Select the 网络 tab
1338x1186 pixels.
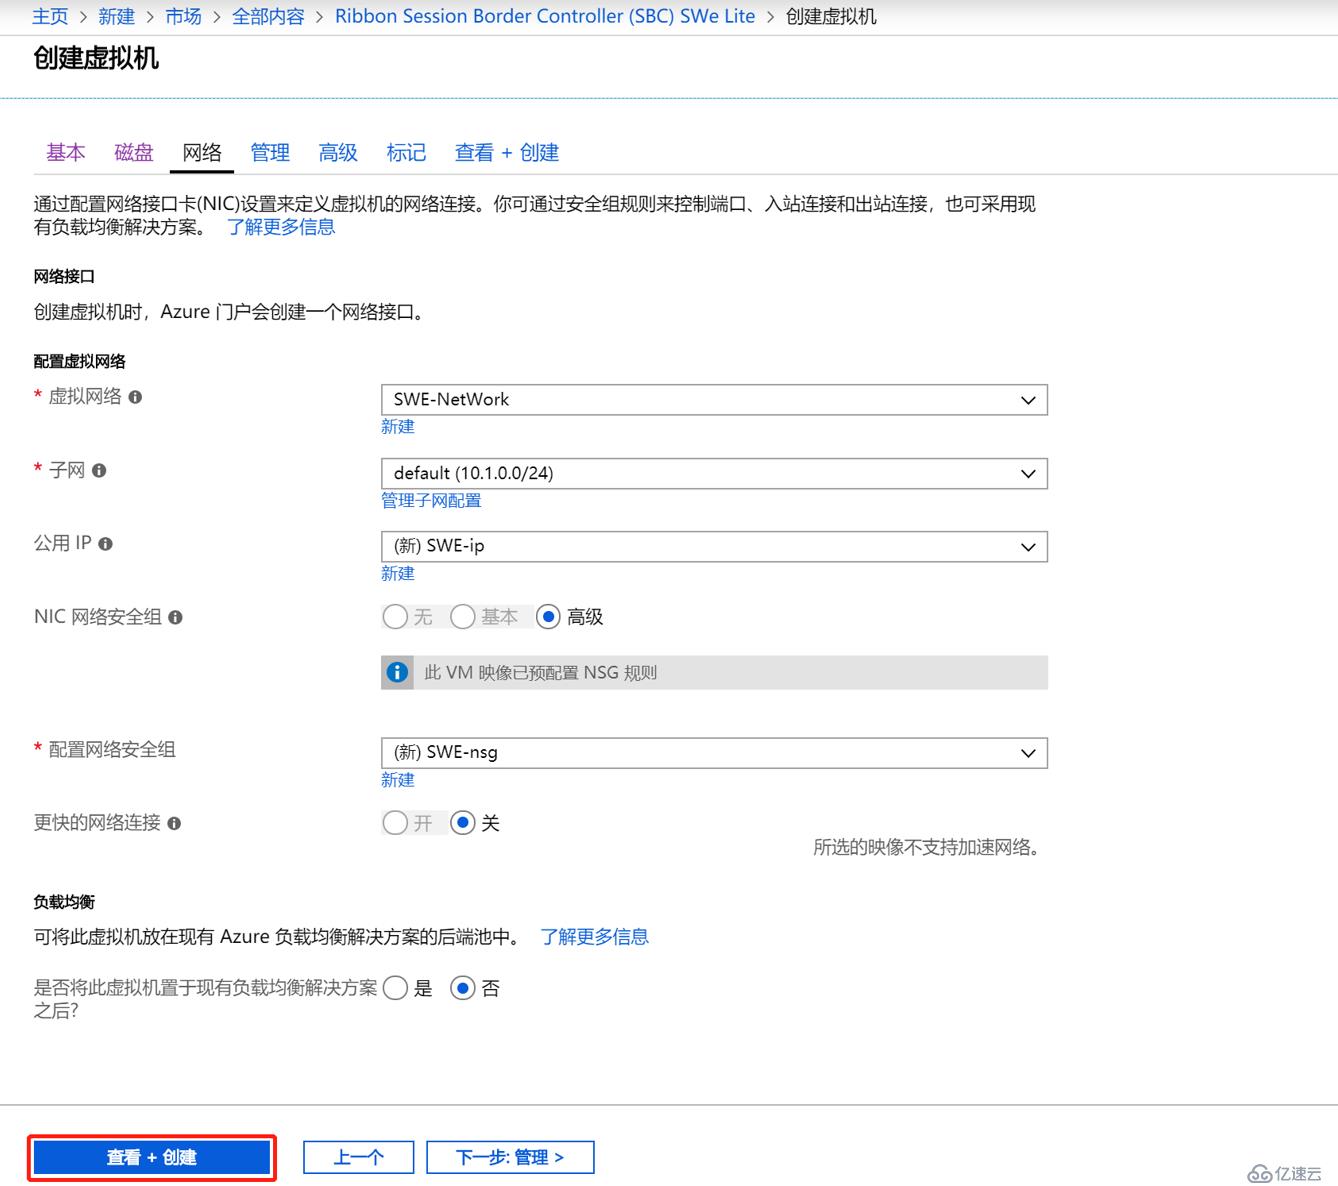pyautogui.click(x=202, y=152)
